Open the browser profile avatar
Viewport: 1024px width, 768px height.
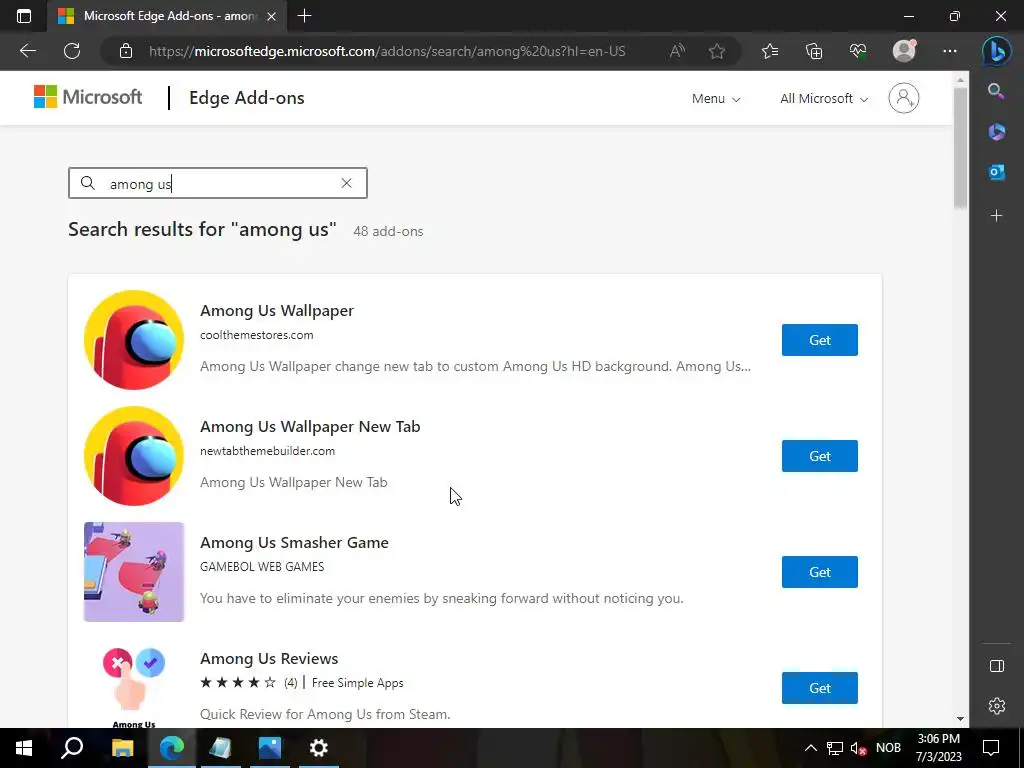pyautogui.click(x=904, y=50)
